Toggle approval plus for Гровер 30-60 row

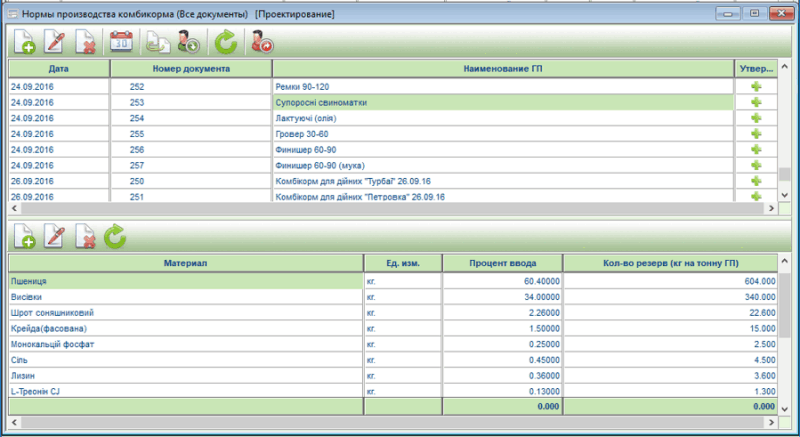click(x=756, y=134)
